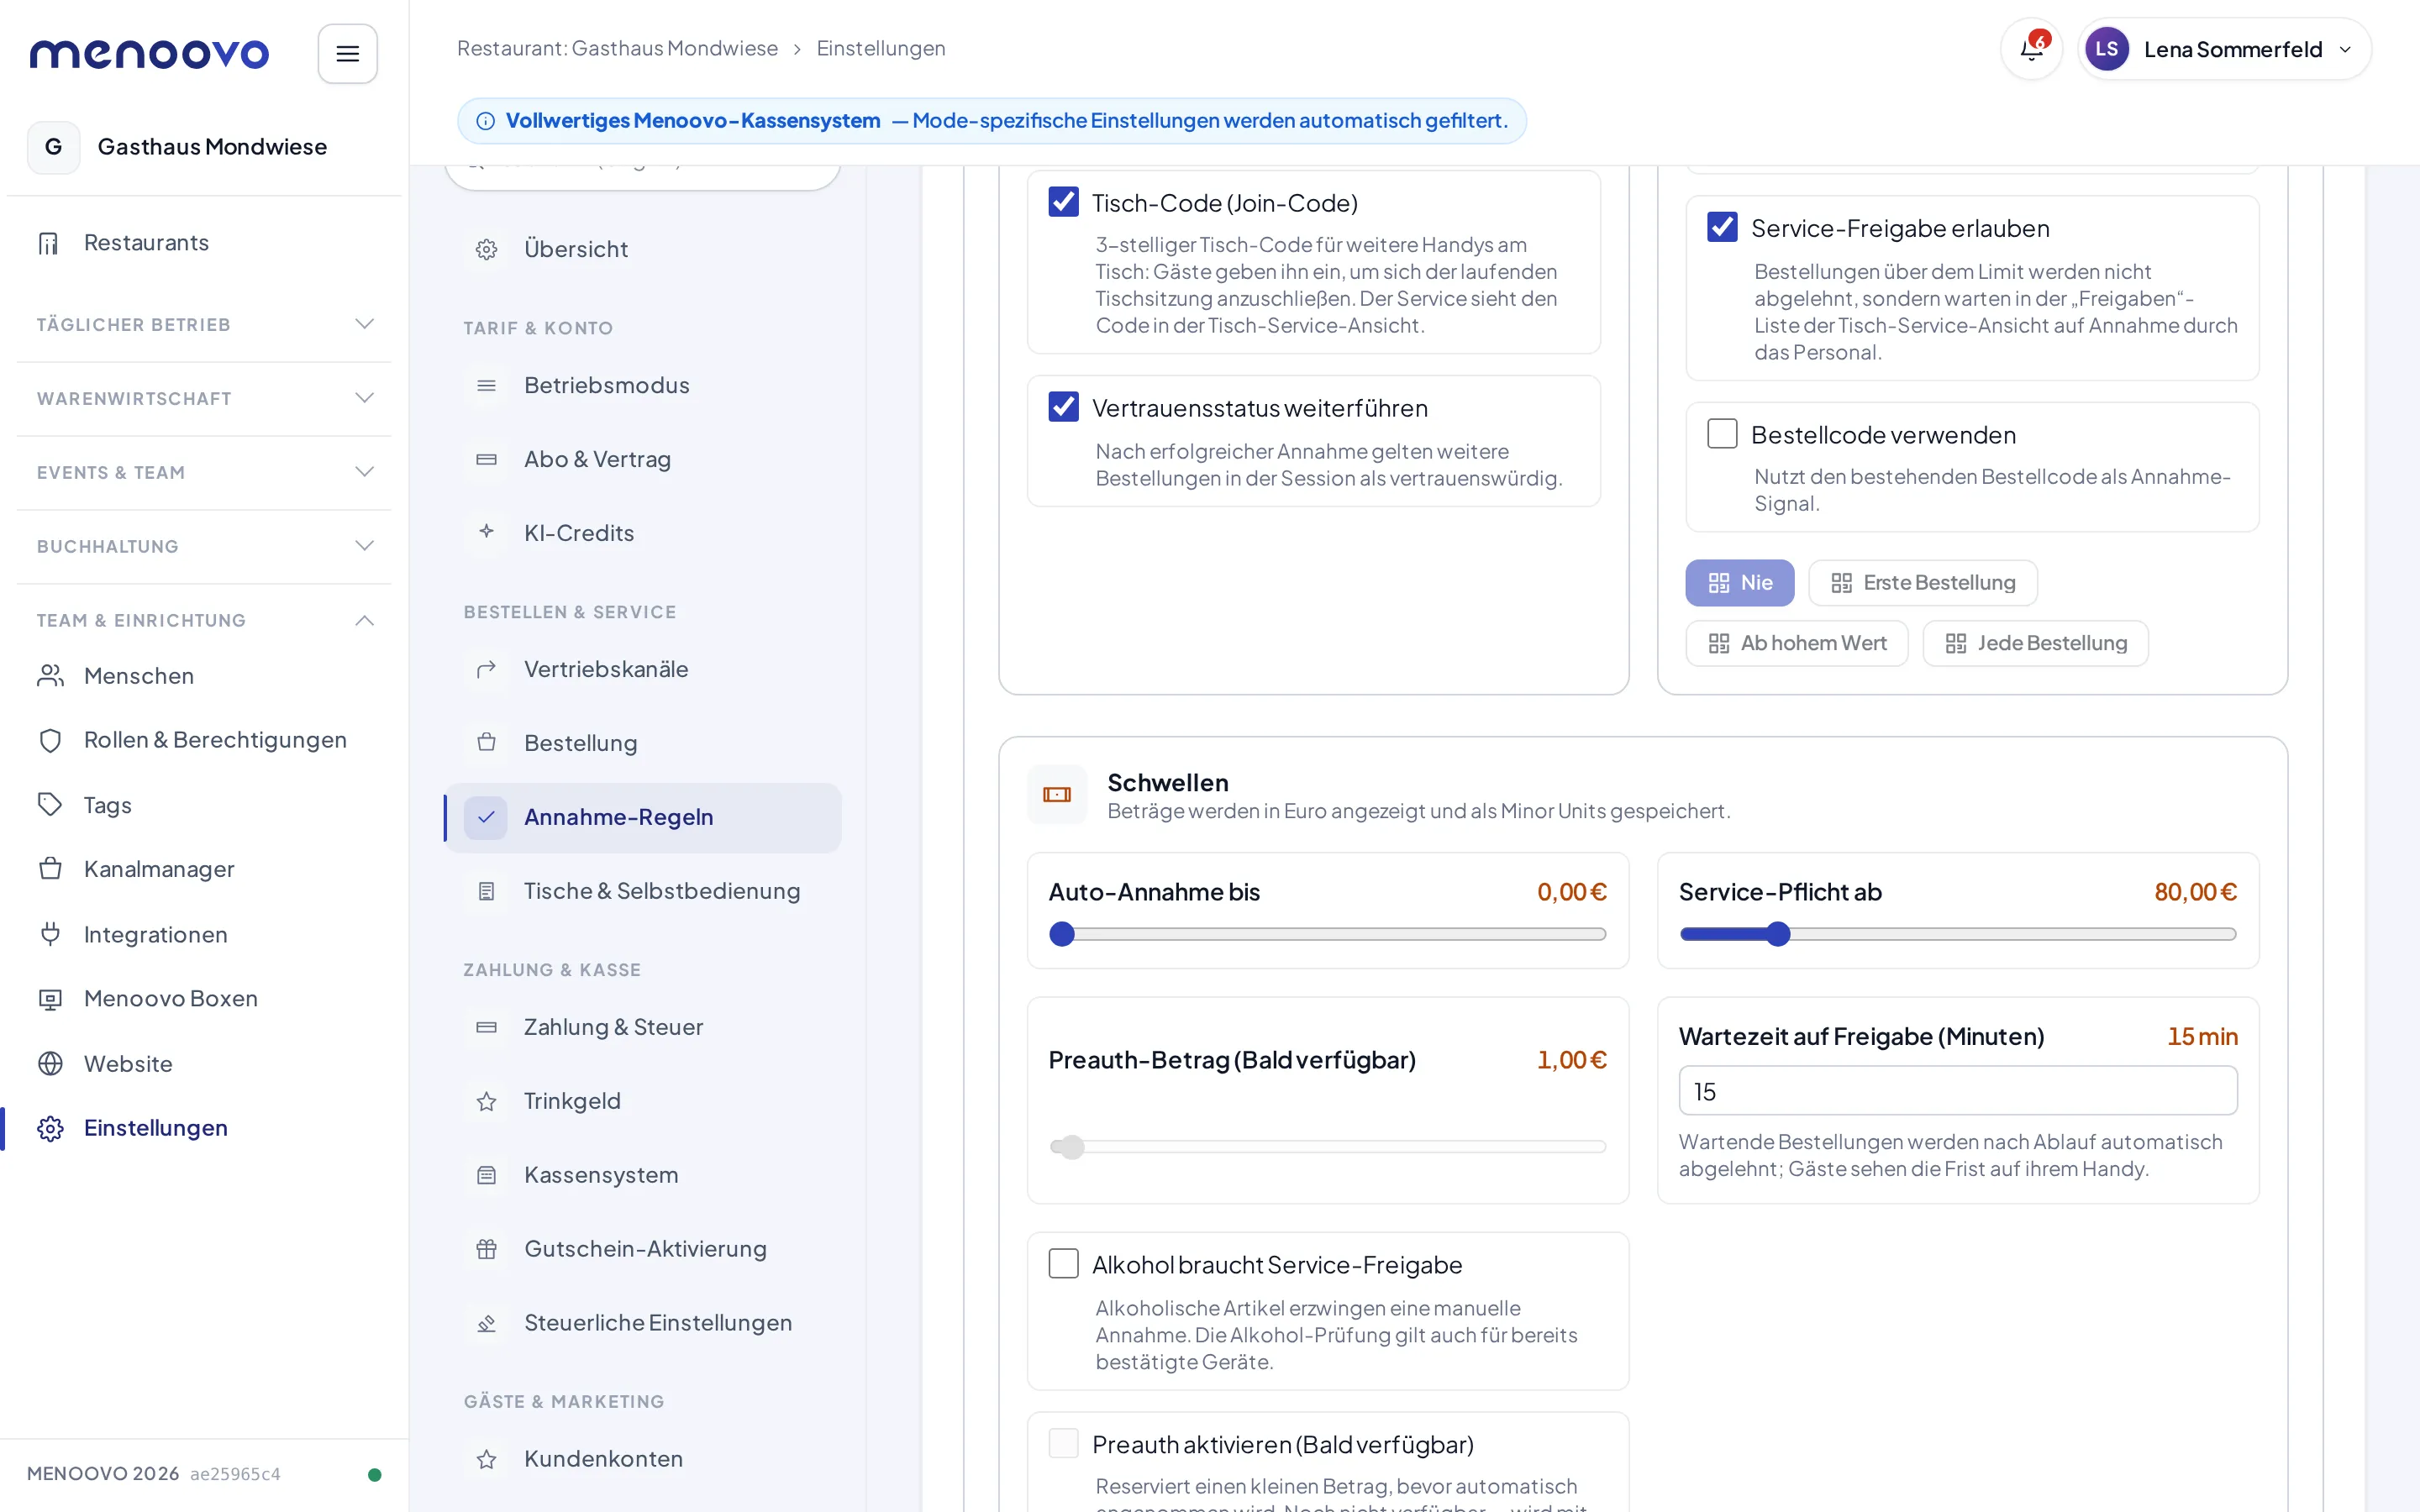
Task: Uncheck Service-Freigabe erlauben checkbox
Action: pyautogui.click(x=1722, y=227)
